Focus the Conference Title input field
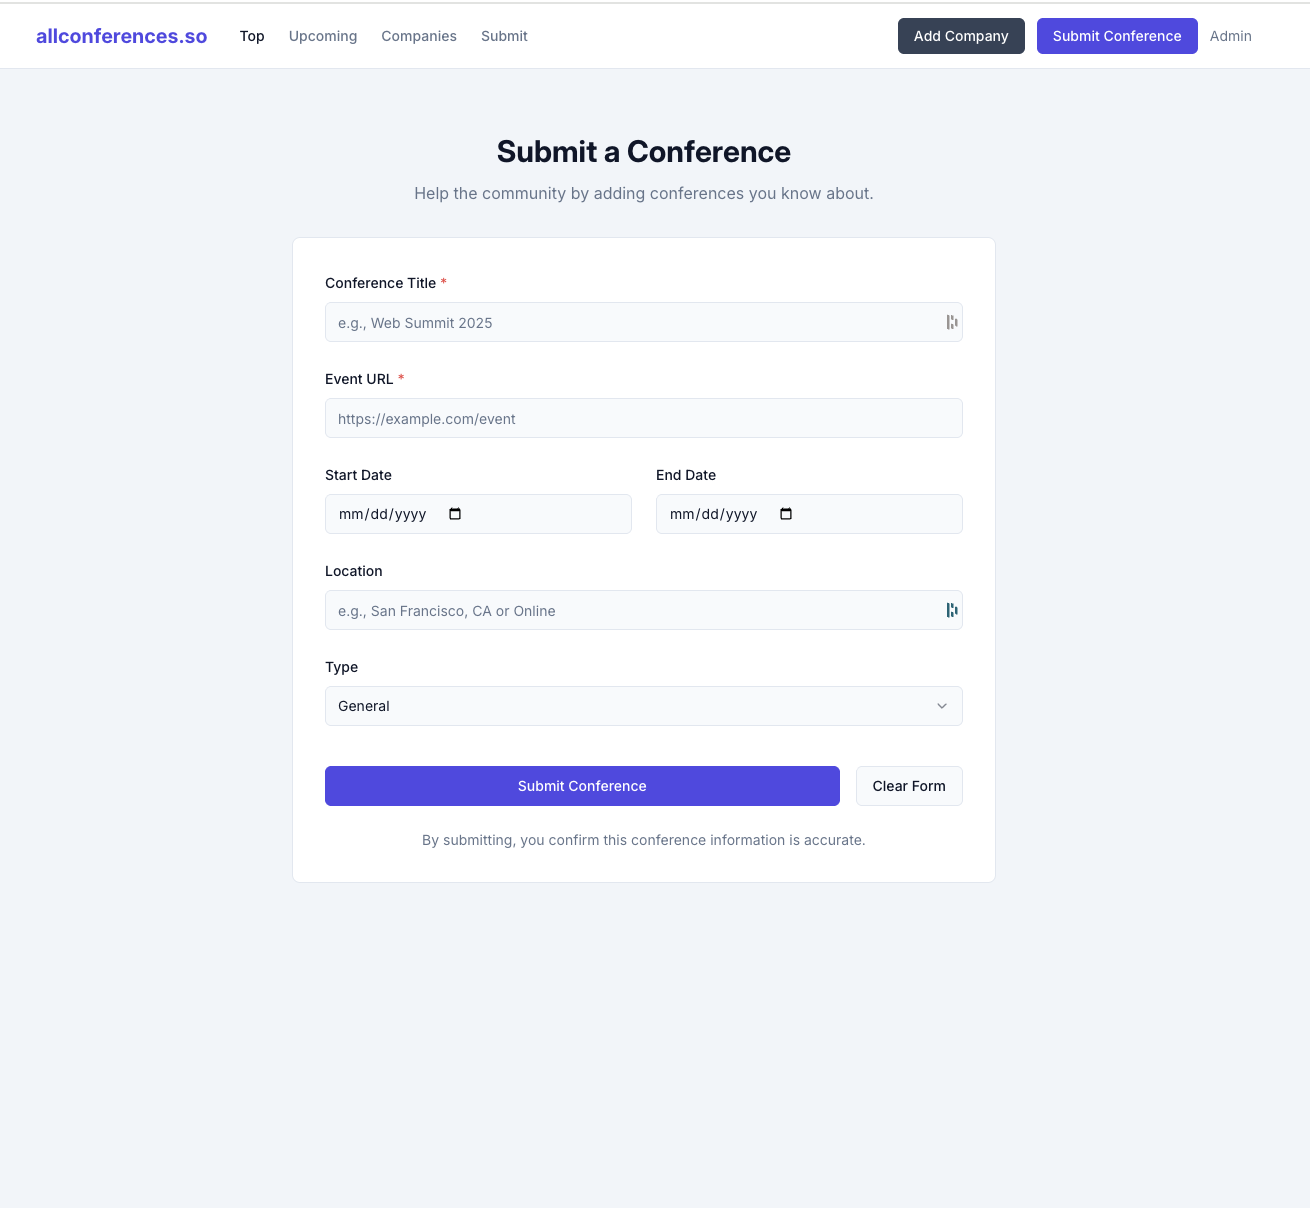The height and width of the screenshot is (1208, 1310). coord(630,322)
